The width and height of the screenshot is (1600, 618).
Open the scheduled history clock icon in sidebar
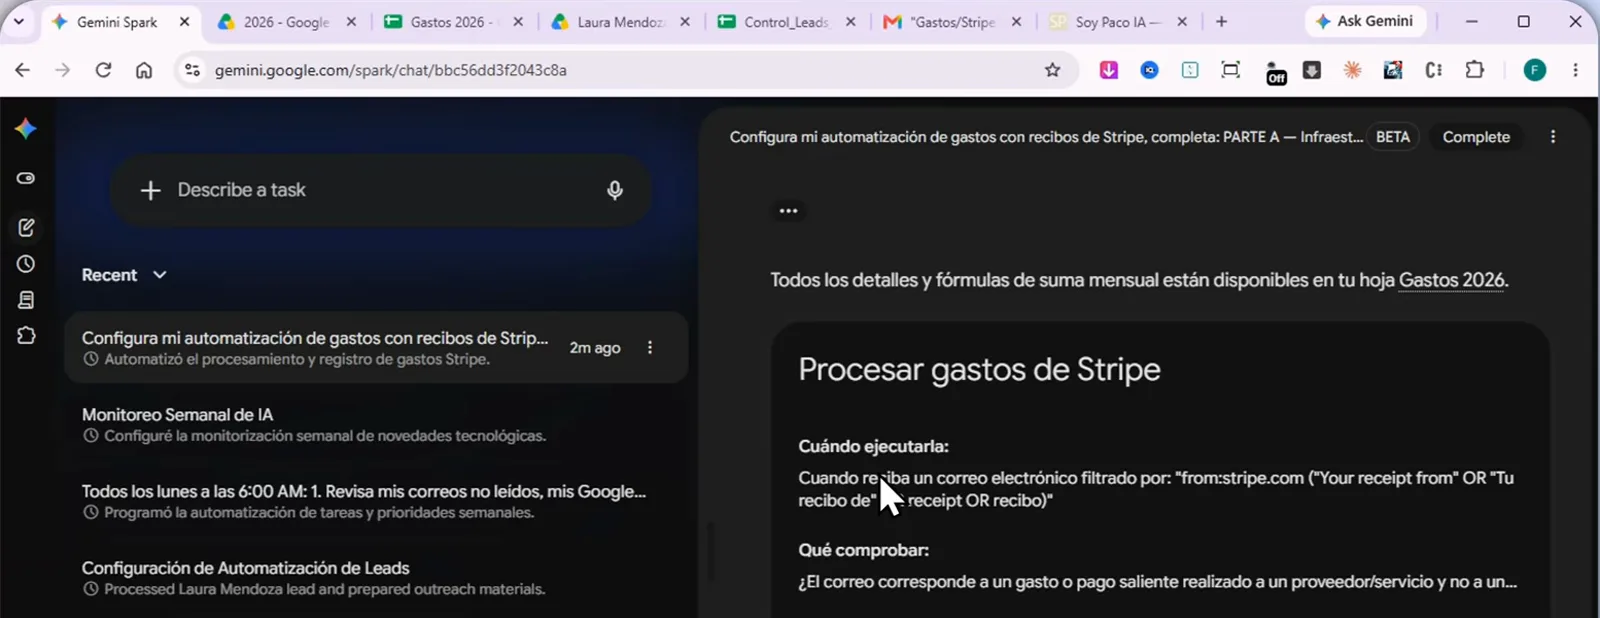pos(26,264)
